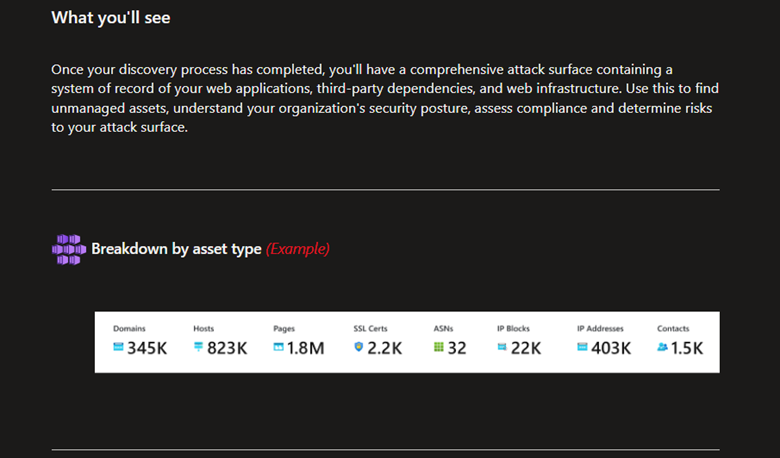The height and width of the screenshot is (458, 780).
Task: Click the IP Blocks icon beside 22K
Action: tap(502, 347)
